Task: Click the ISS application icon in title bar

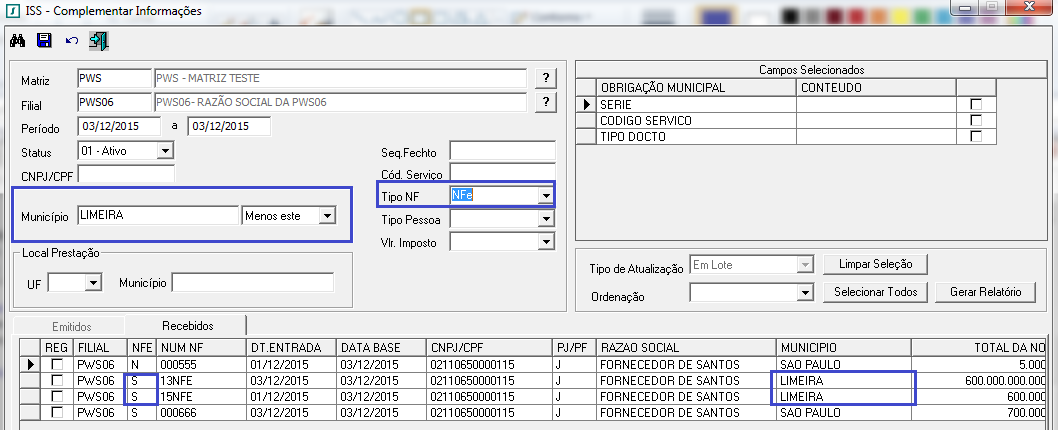Action: pos(10,11)
